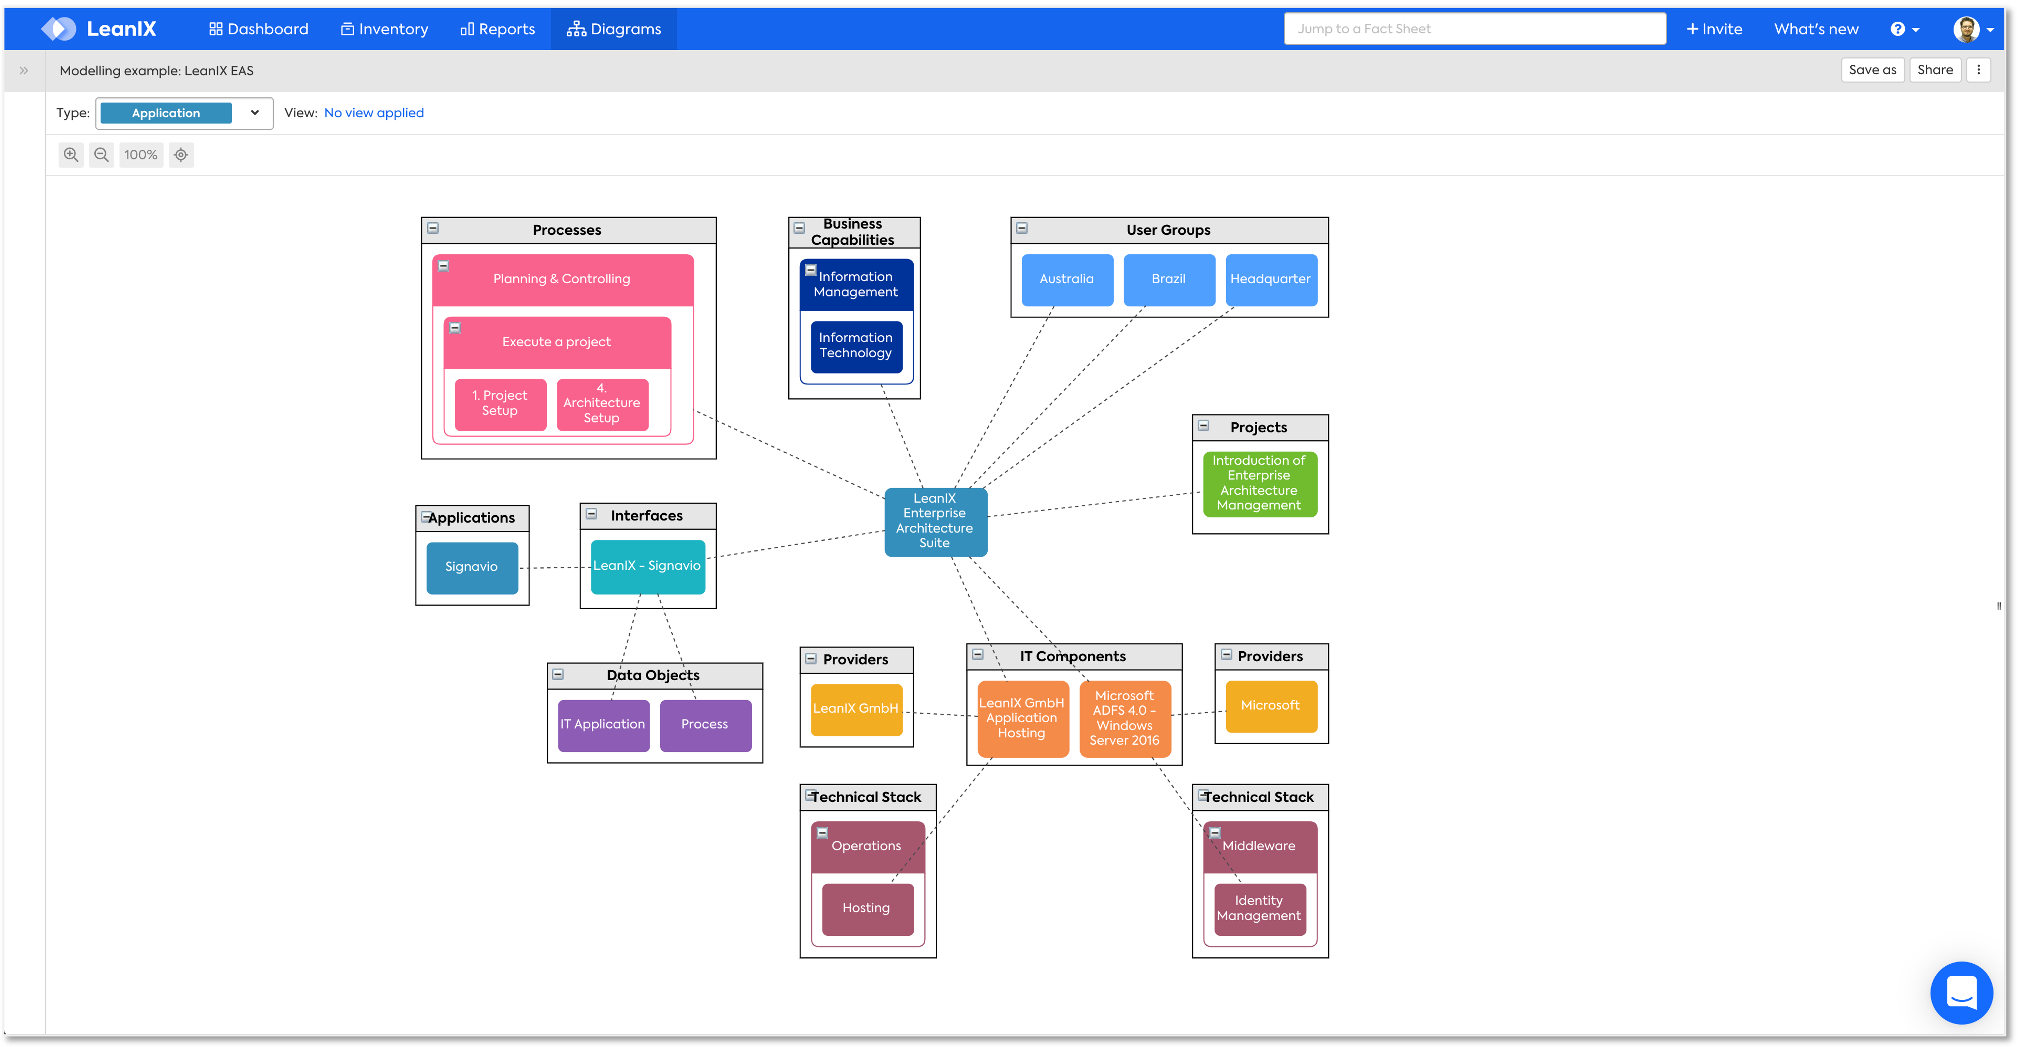The image size is (2018, 1047).
Task: Click the Share button
Action: 1935,70
